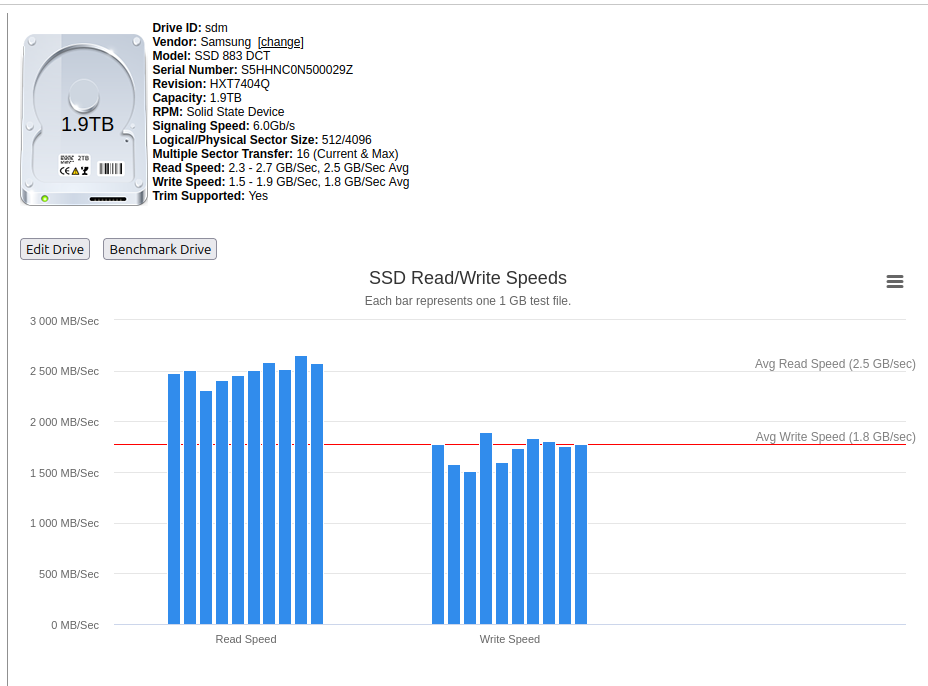Click the Avg Read Speed (2.5 GB/sec) label
This screenshot has height=686, width=928.
click(835, 364)
